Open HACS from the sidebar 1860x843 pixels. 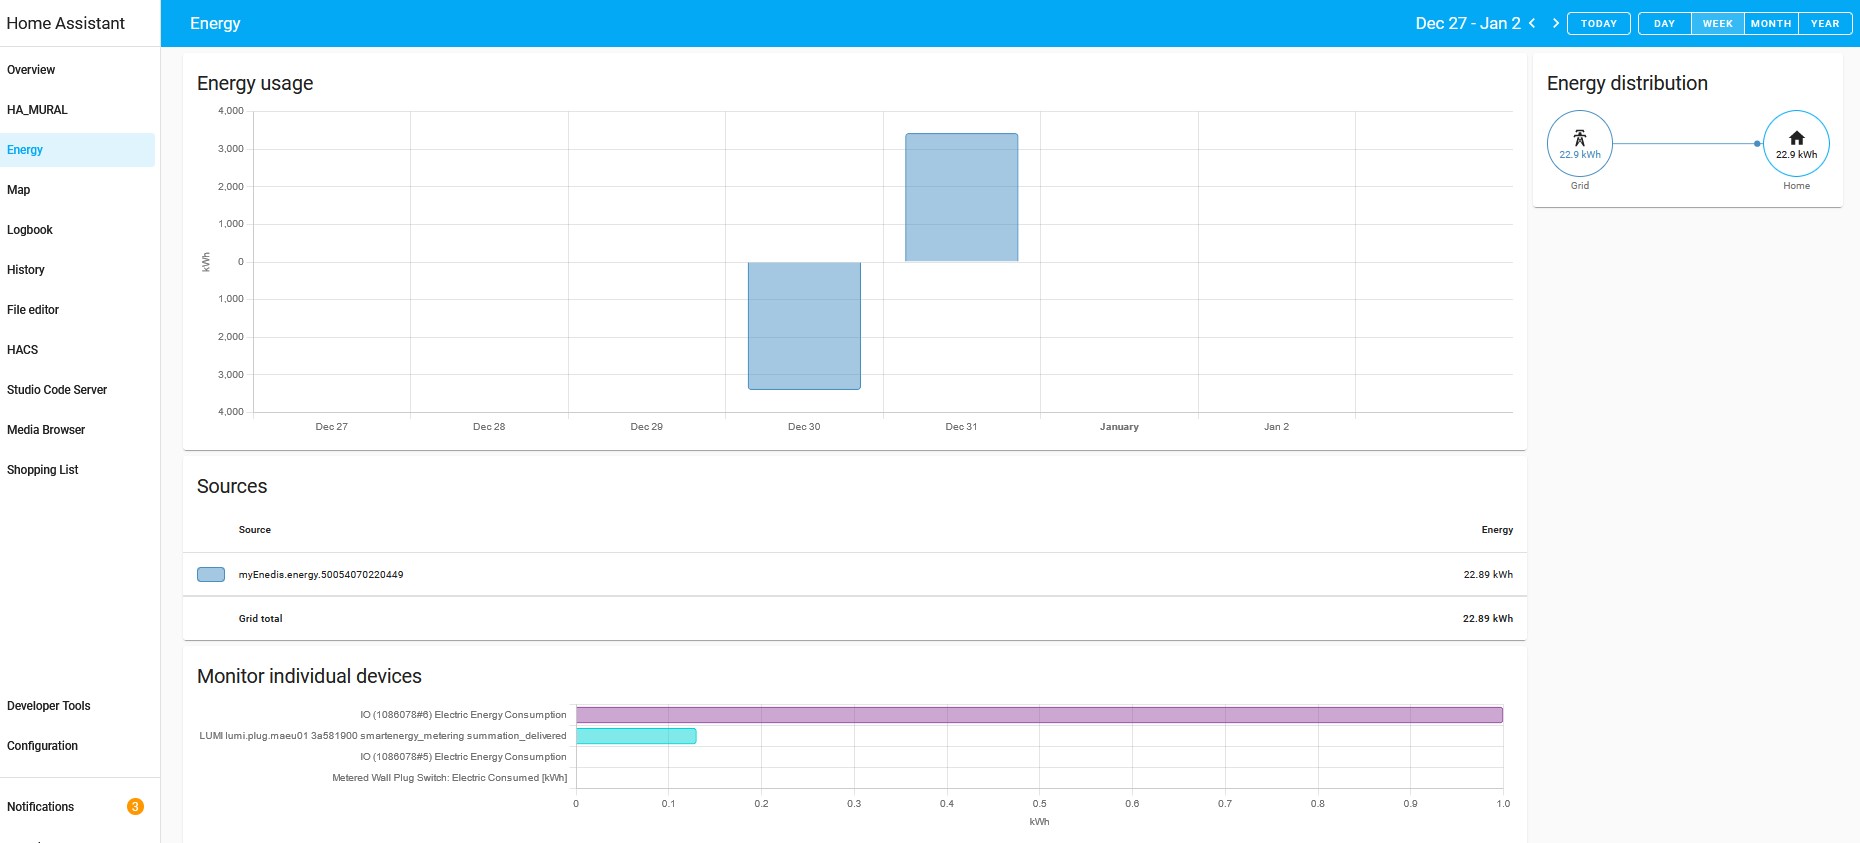(x=23, y=350)
